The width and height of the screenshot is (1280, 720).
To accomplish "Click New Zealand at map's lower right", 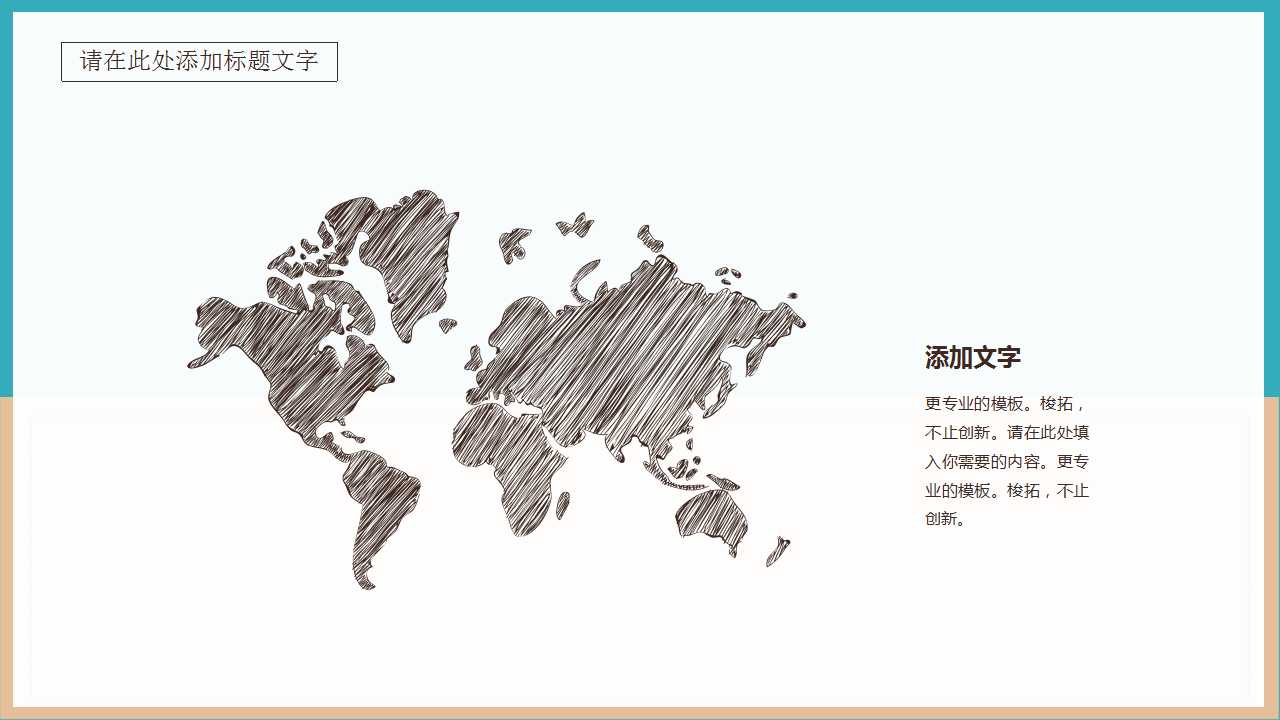I will [x=777, y=551].
